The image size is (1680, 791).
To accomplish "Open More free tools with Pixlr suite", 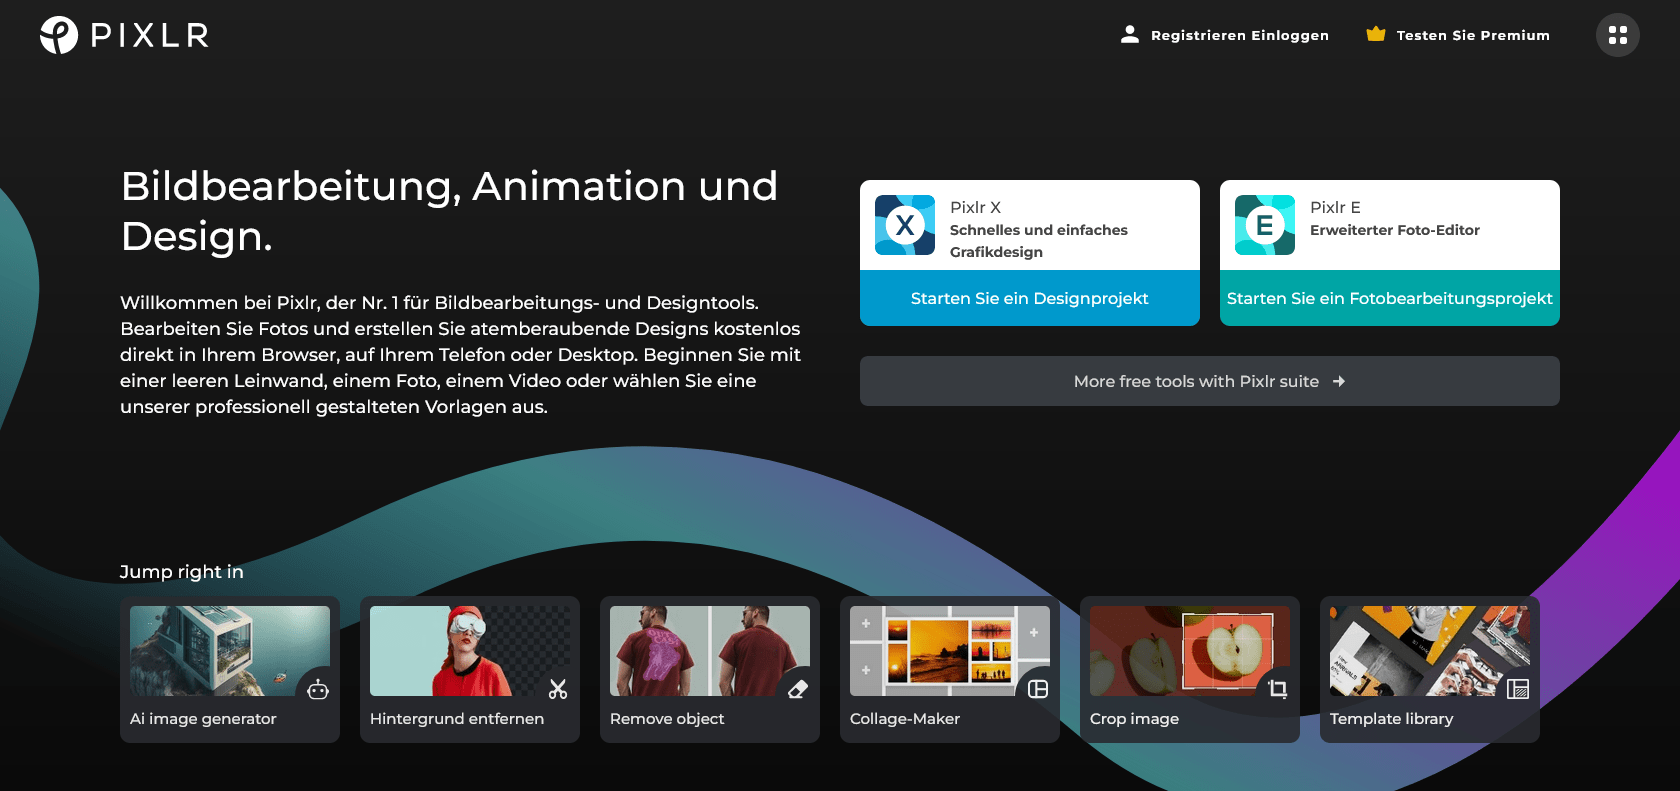I will [x=1210, y=381].
